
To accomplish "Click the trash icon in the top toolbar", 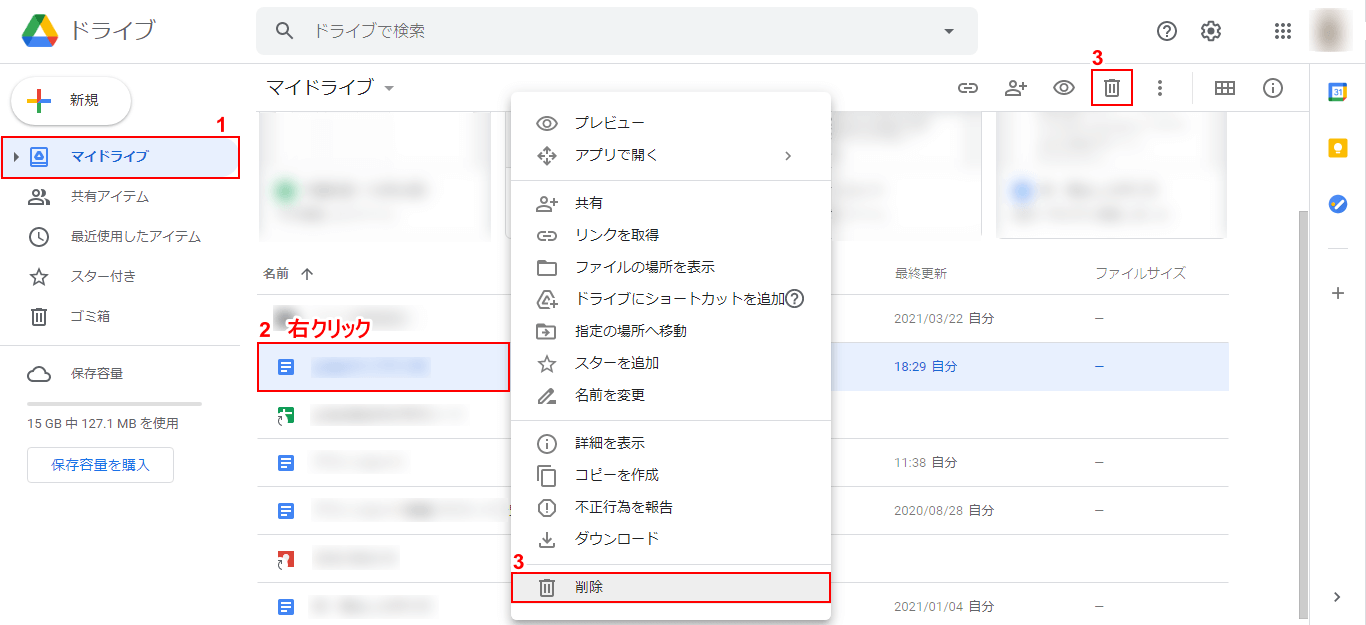I will 1111,88.
